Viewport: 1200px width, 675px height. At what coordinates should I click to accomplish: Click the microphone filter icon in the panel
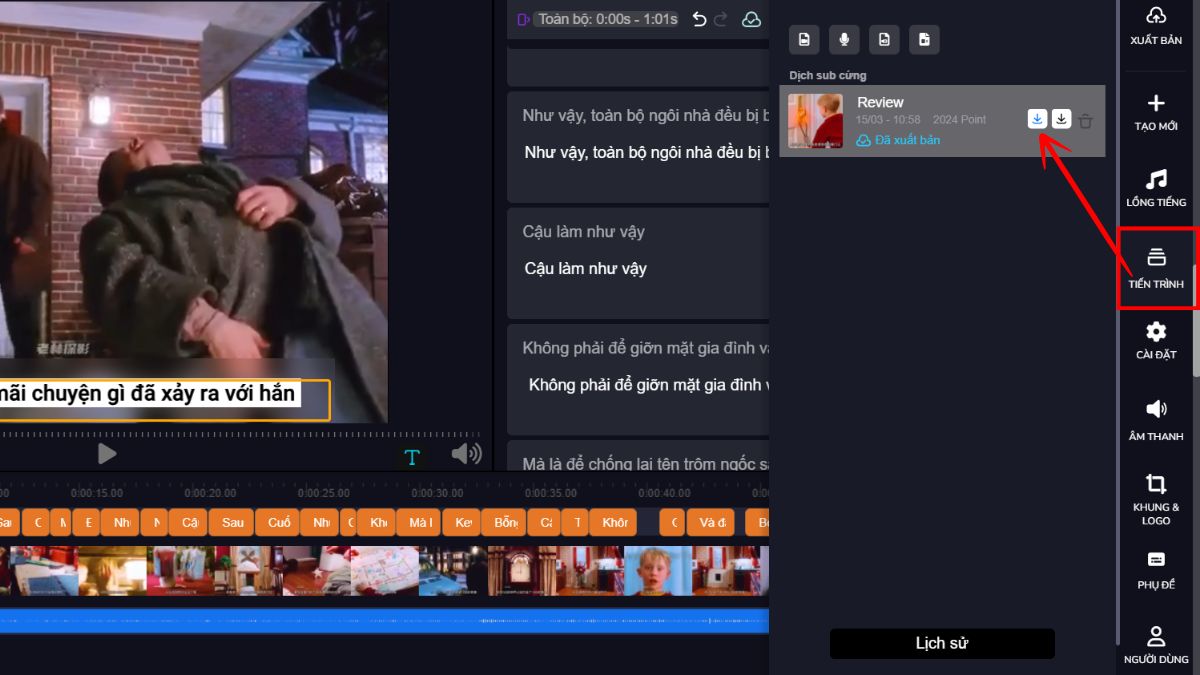844,39
